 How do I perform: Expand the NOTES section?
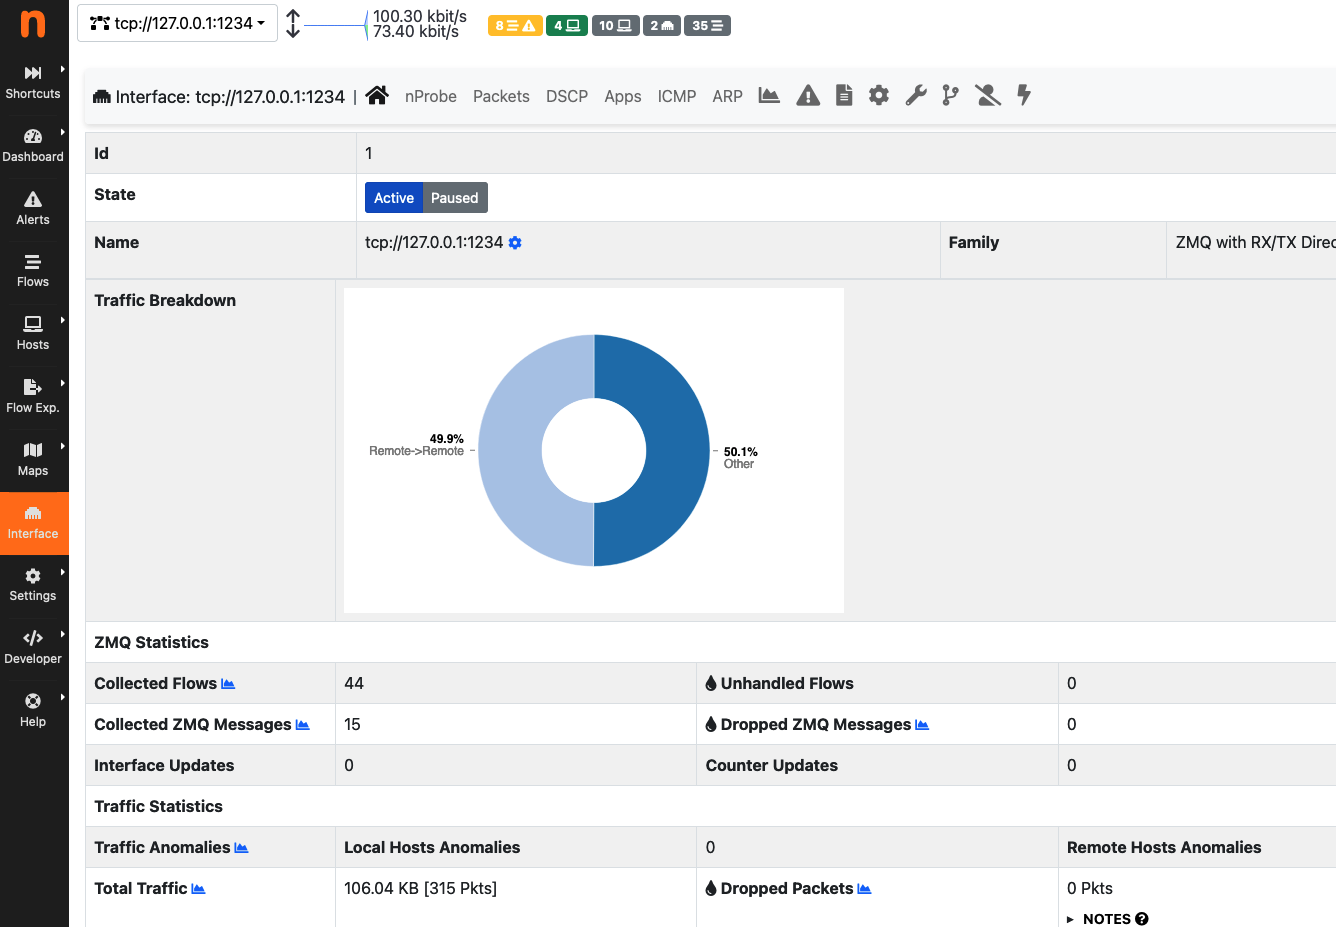point(1107,919)
